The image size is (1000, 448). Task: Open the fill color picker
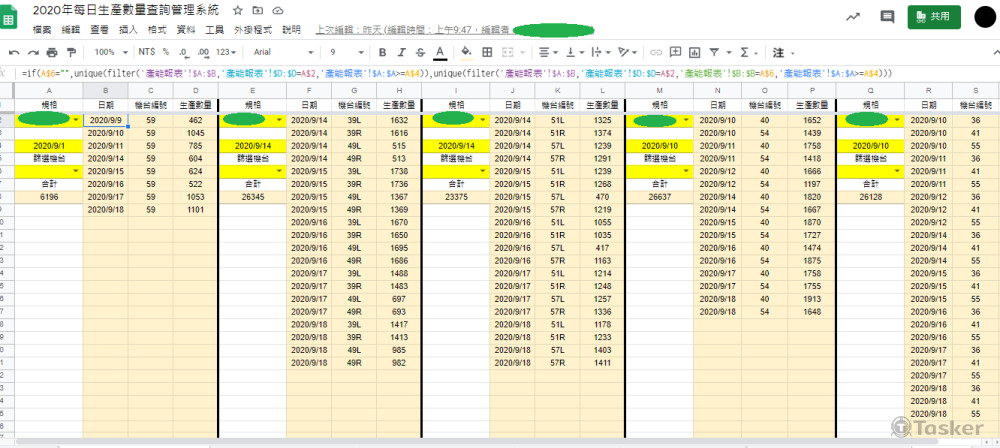[x=467, y=51]
